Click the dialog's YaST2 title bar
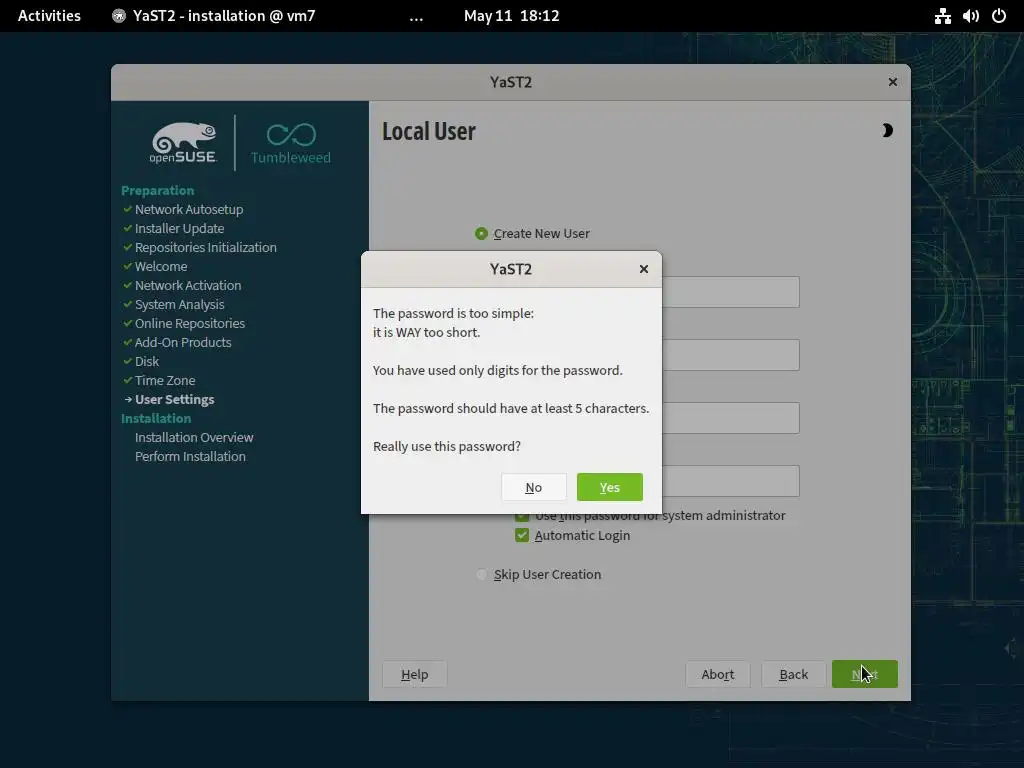 coord(511,269)
